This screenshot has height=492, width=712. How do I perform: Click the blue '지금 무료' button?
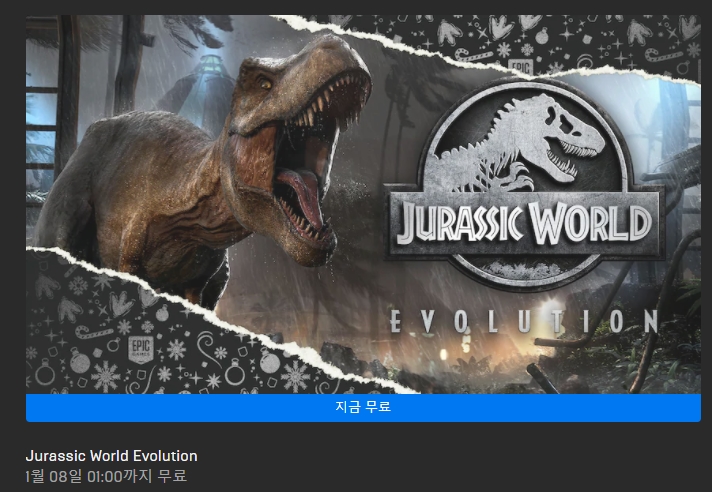pyautogui.click(x=363, y=408)
